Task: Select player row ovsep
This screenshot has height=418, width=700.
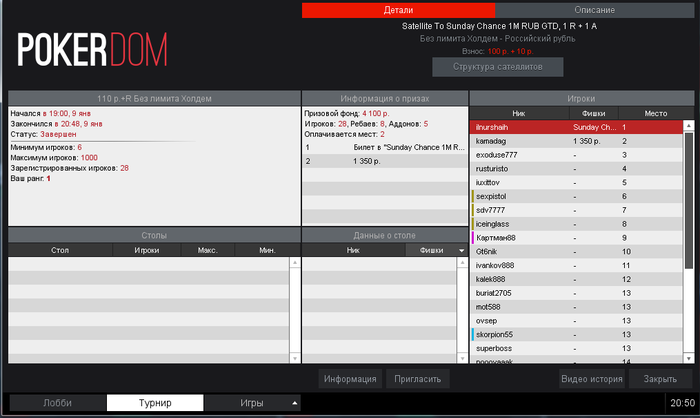Action: tap(576, 321)
